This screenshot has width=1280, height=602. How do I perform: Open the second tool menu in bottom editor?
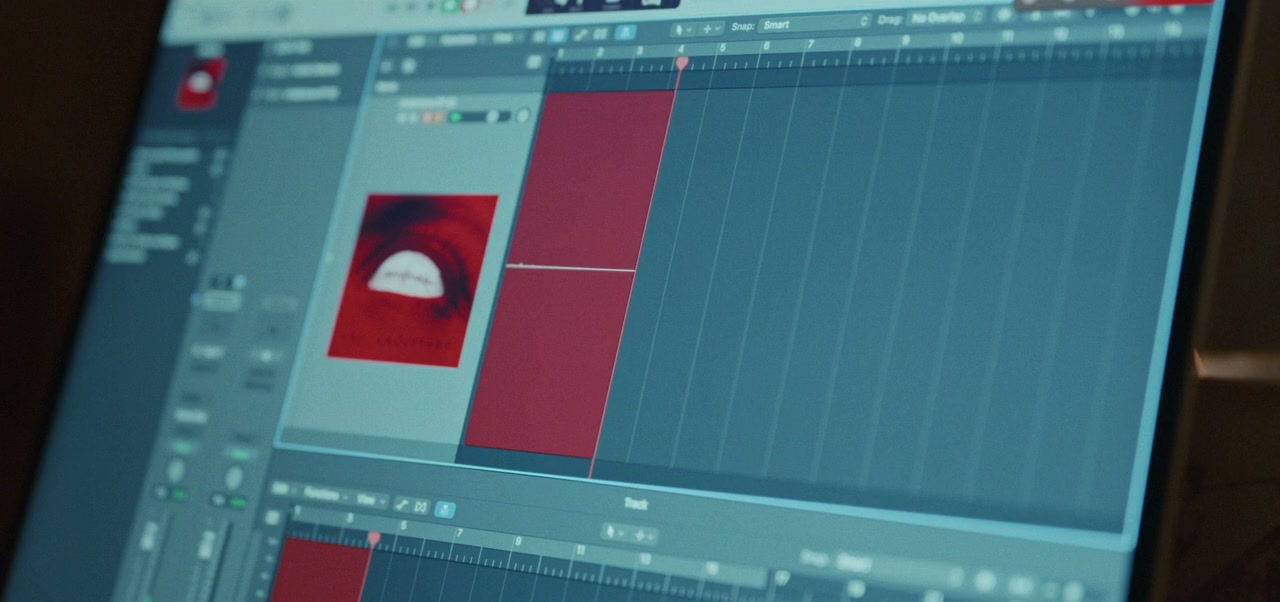point(643,536)
